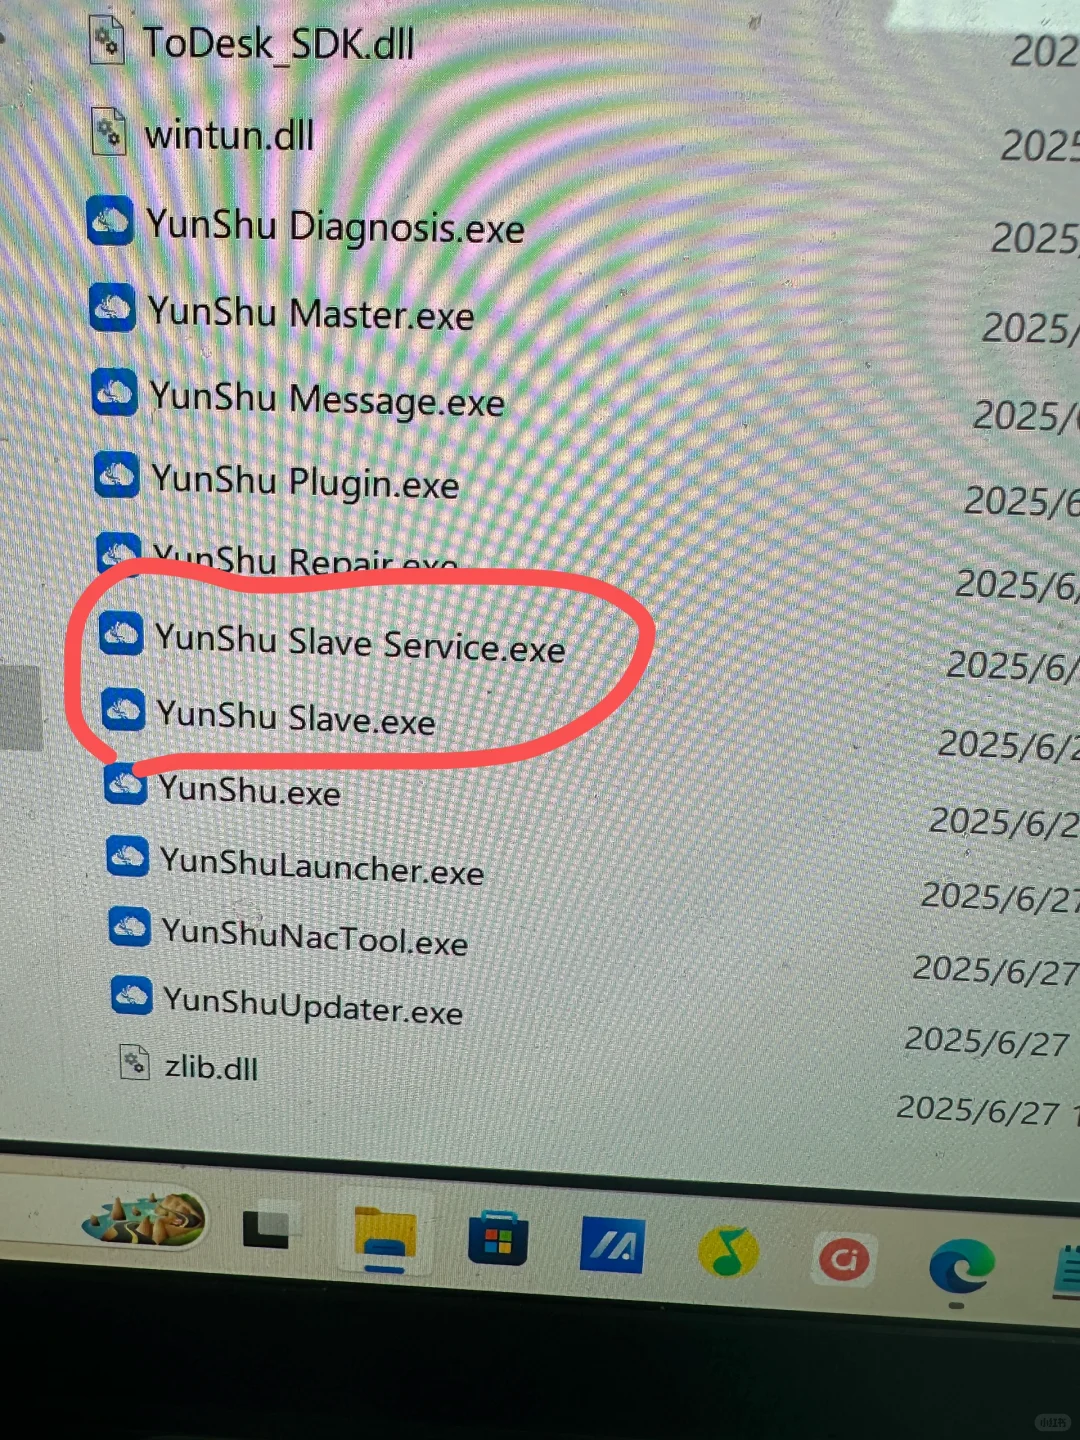Click the zlib.dll file icon
This screenshot has height=1440, width=1080.
click(134, 1061)
